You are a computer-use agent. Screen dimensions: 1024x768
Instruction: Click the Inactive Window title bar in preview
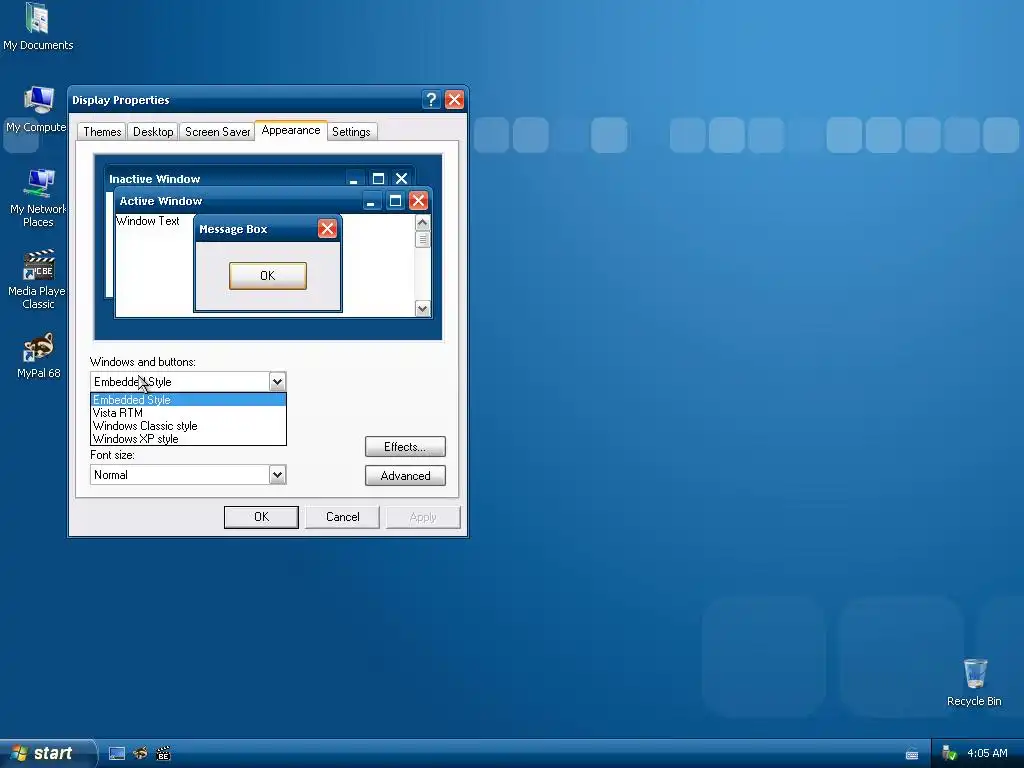point(260,178)
